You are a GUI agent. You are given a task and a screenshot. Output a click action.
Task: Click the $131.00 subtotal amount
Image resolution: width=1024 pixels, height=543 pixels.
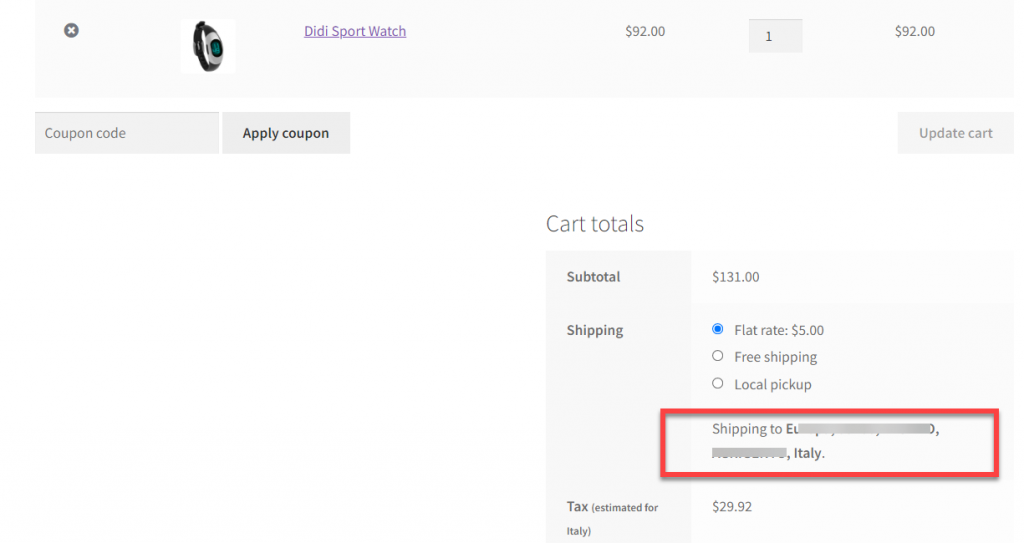click(x=735, y=276)
